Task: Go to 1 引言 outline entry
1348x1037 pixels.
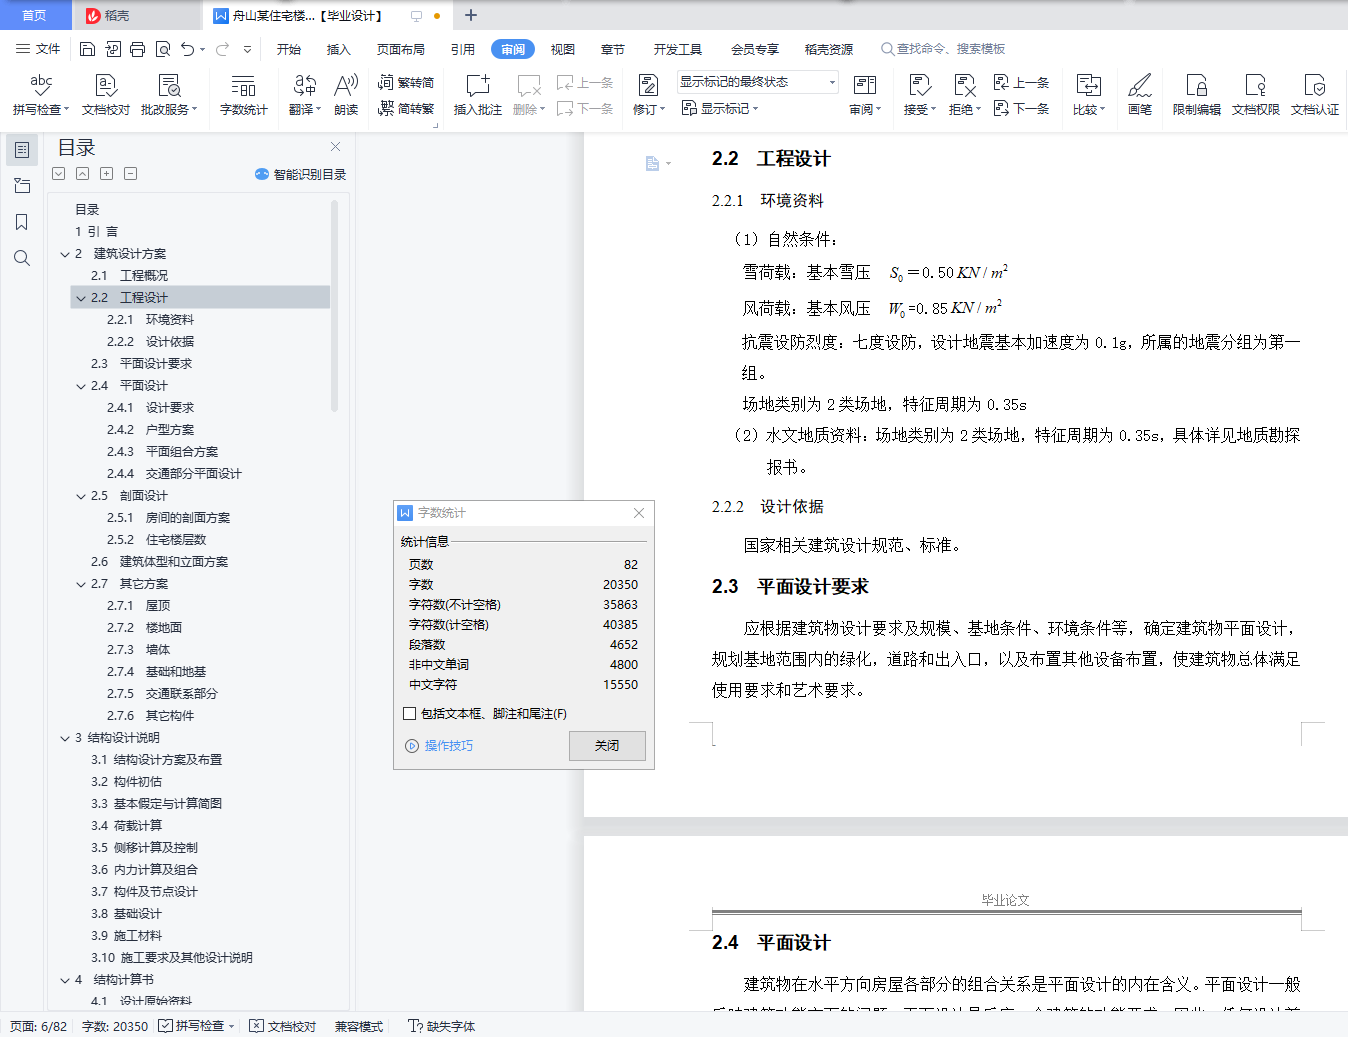Action: [97, 232]
